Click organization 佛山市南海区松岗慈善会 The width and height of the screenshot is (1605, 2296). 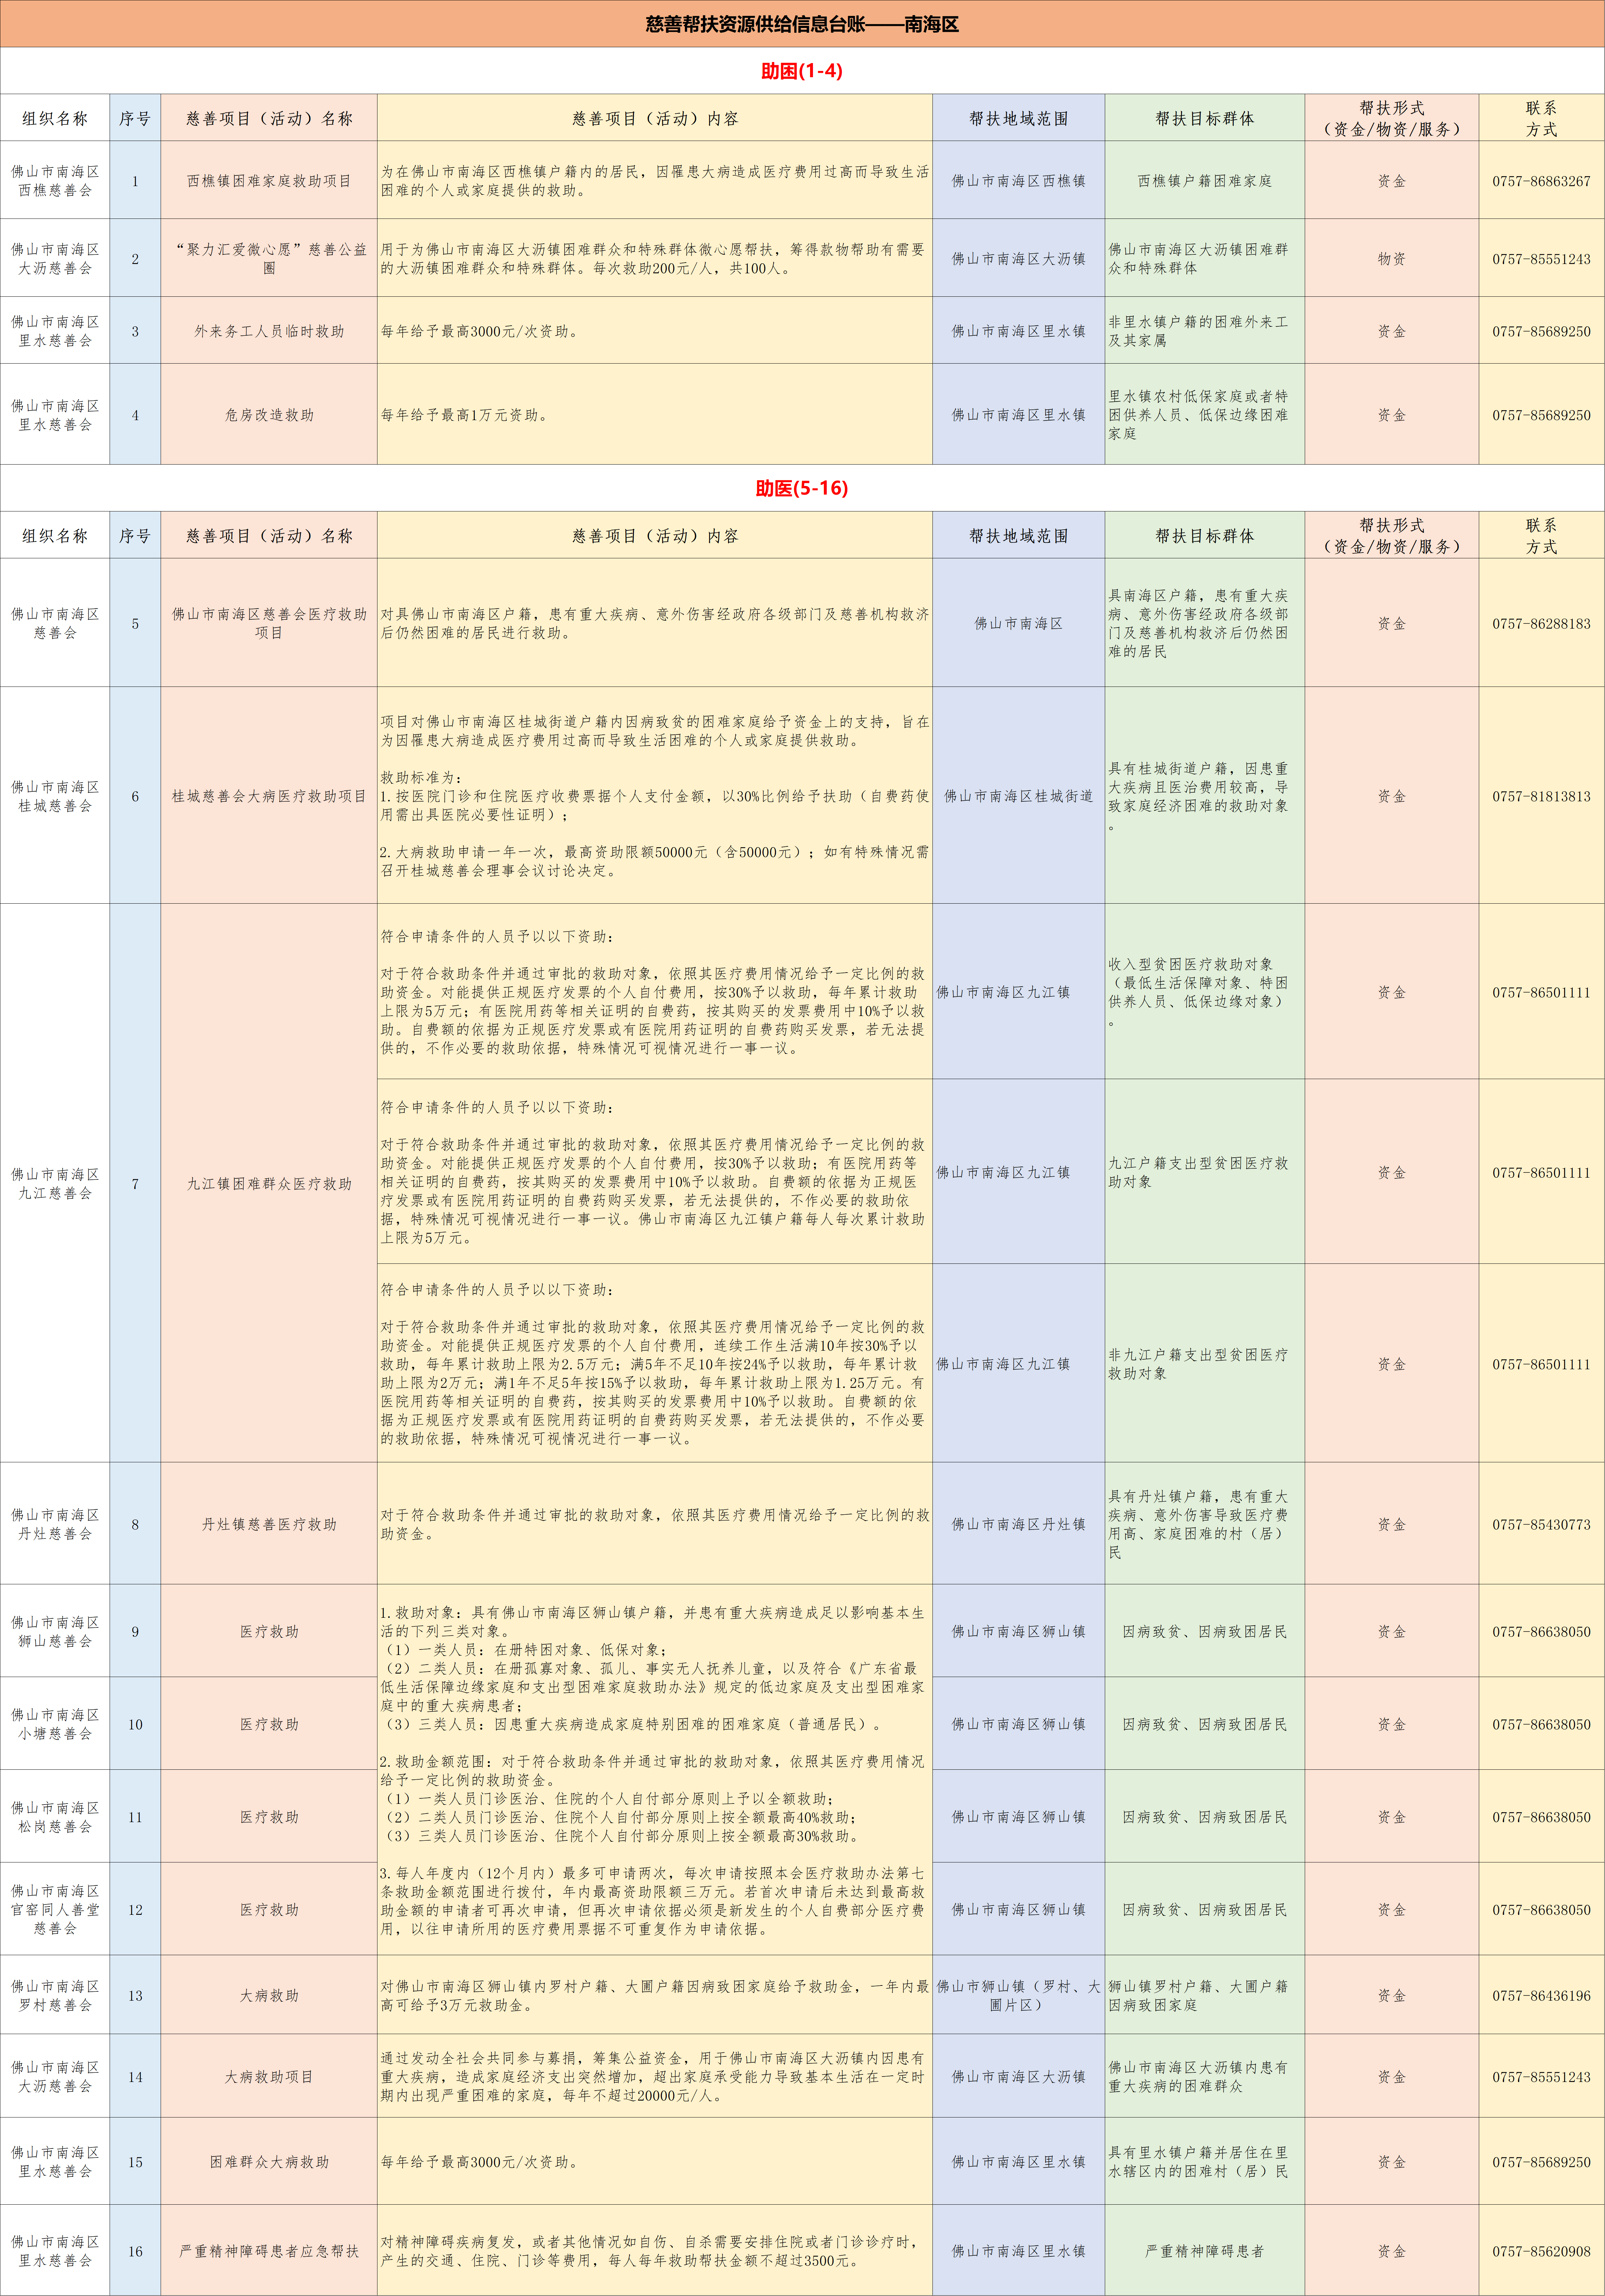(x=55, y=1817)
